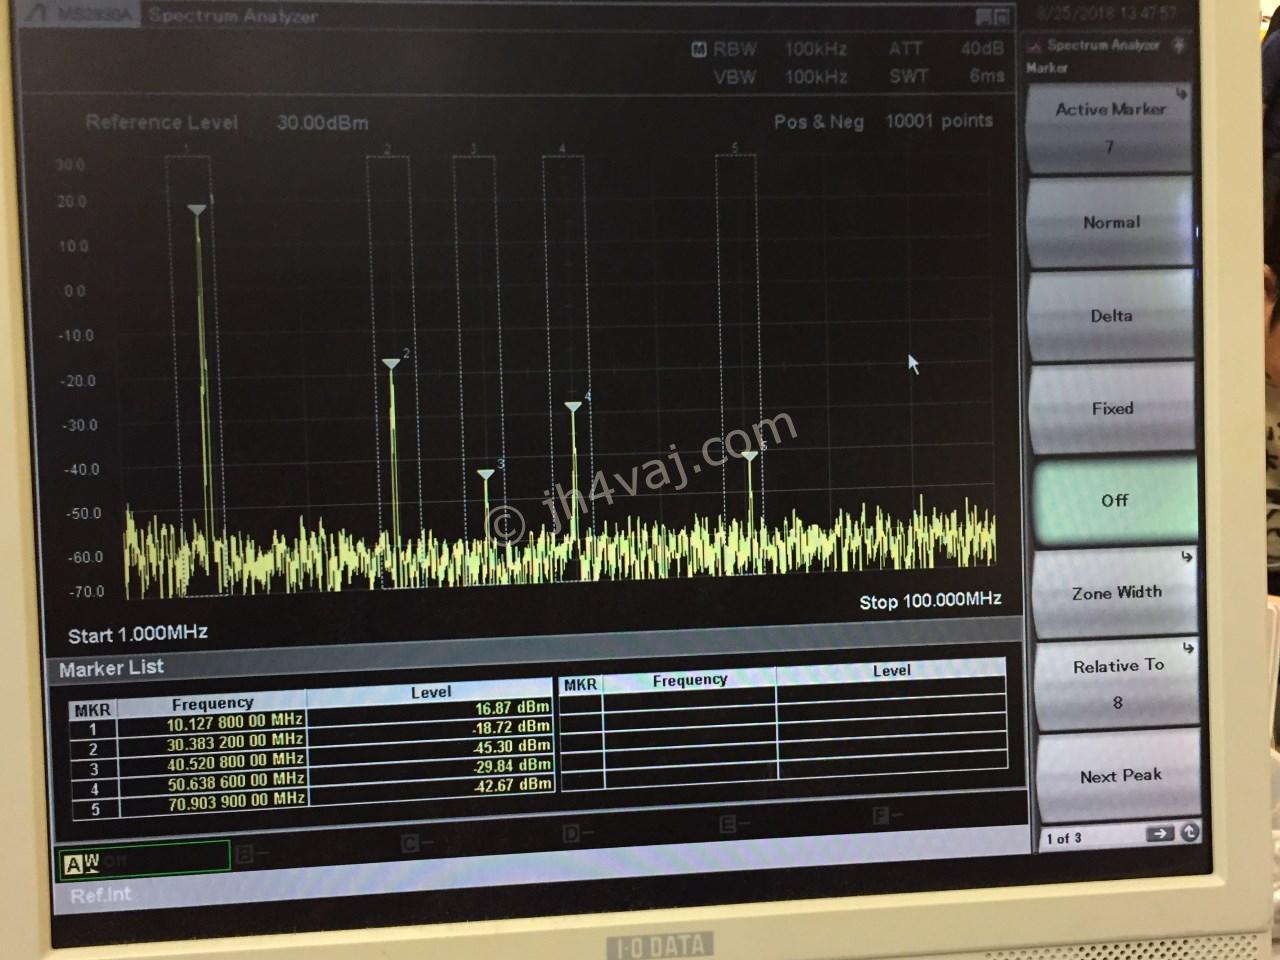
Task: Select marker 1 triangle on the tallest peak
Action: (197, 210)
